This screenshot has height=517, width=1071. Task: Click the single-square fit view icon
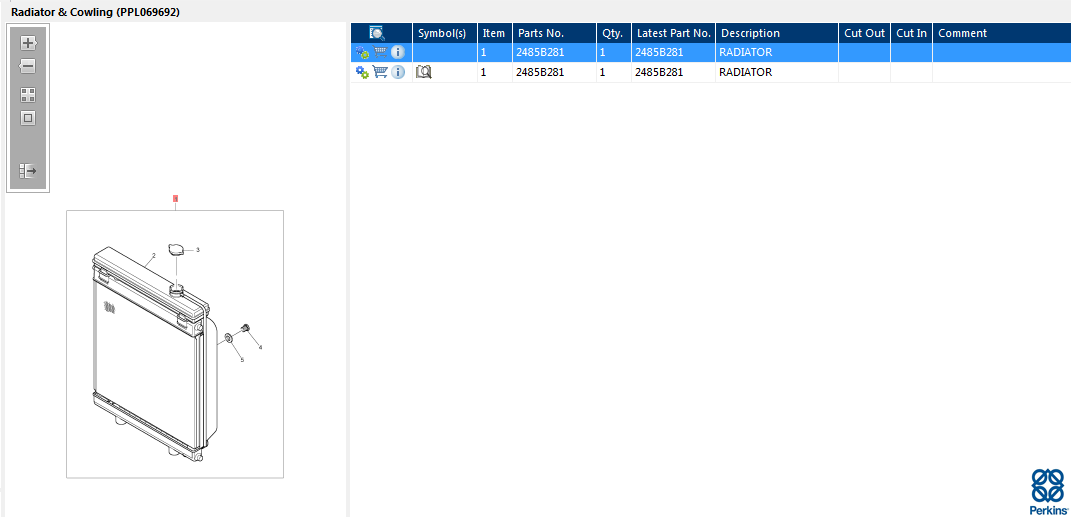[x=28, y=118]
